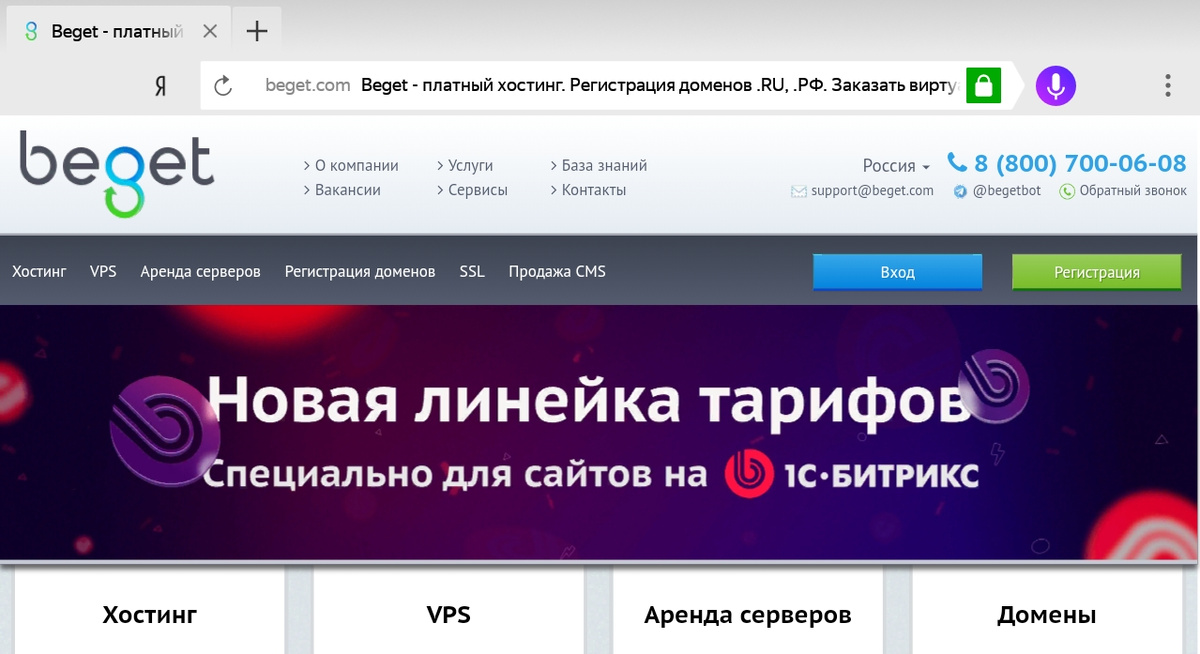The width and height of the screenshot is (1200, 654).
Task: Click the blue Вход button
Action: pyautogui.click(x=897, y=272)
